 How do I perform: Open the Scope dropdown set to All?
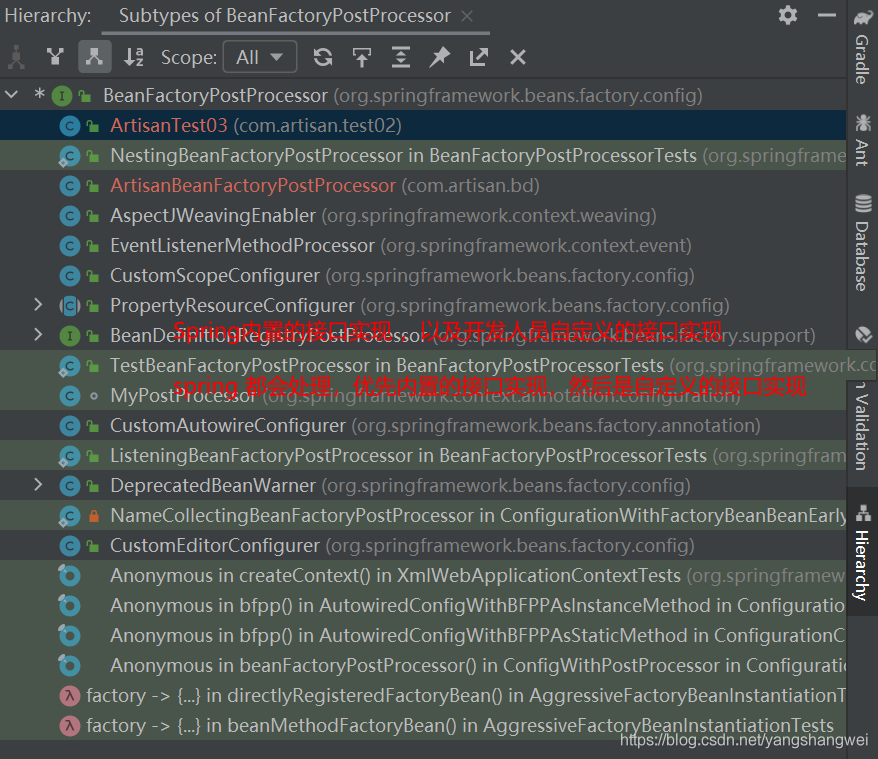point(259,57)
